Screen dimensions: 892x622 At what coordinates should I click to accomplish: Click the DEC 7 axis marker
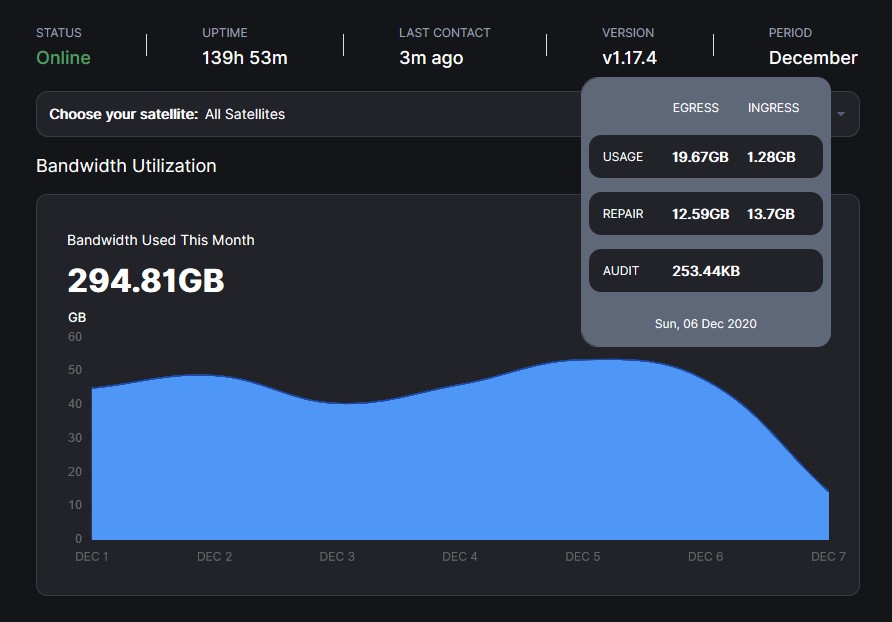point(828,557)
